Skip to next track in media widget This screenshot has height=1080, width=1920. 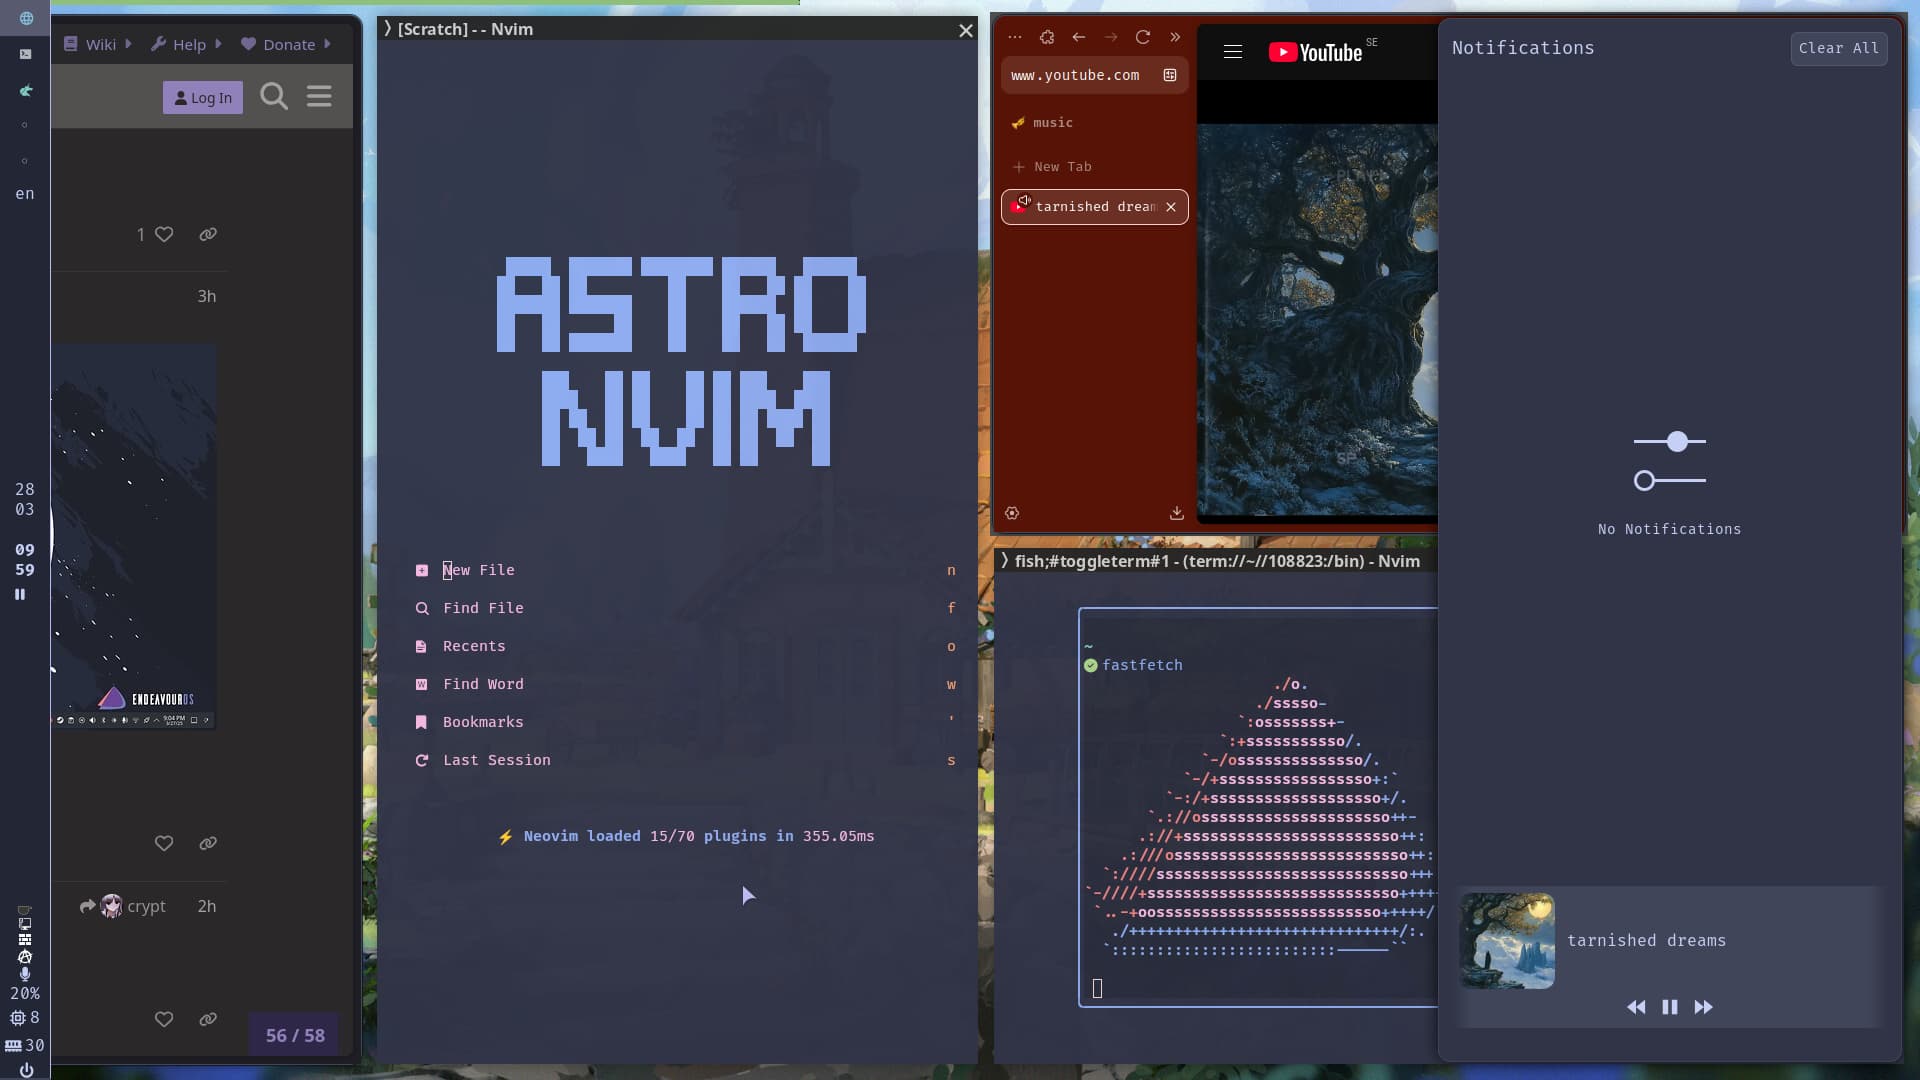[1703, 1007]
